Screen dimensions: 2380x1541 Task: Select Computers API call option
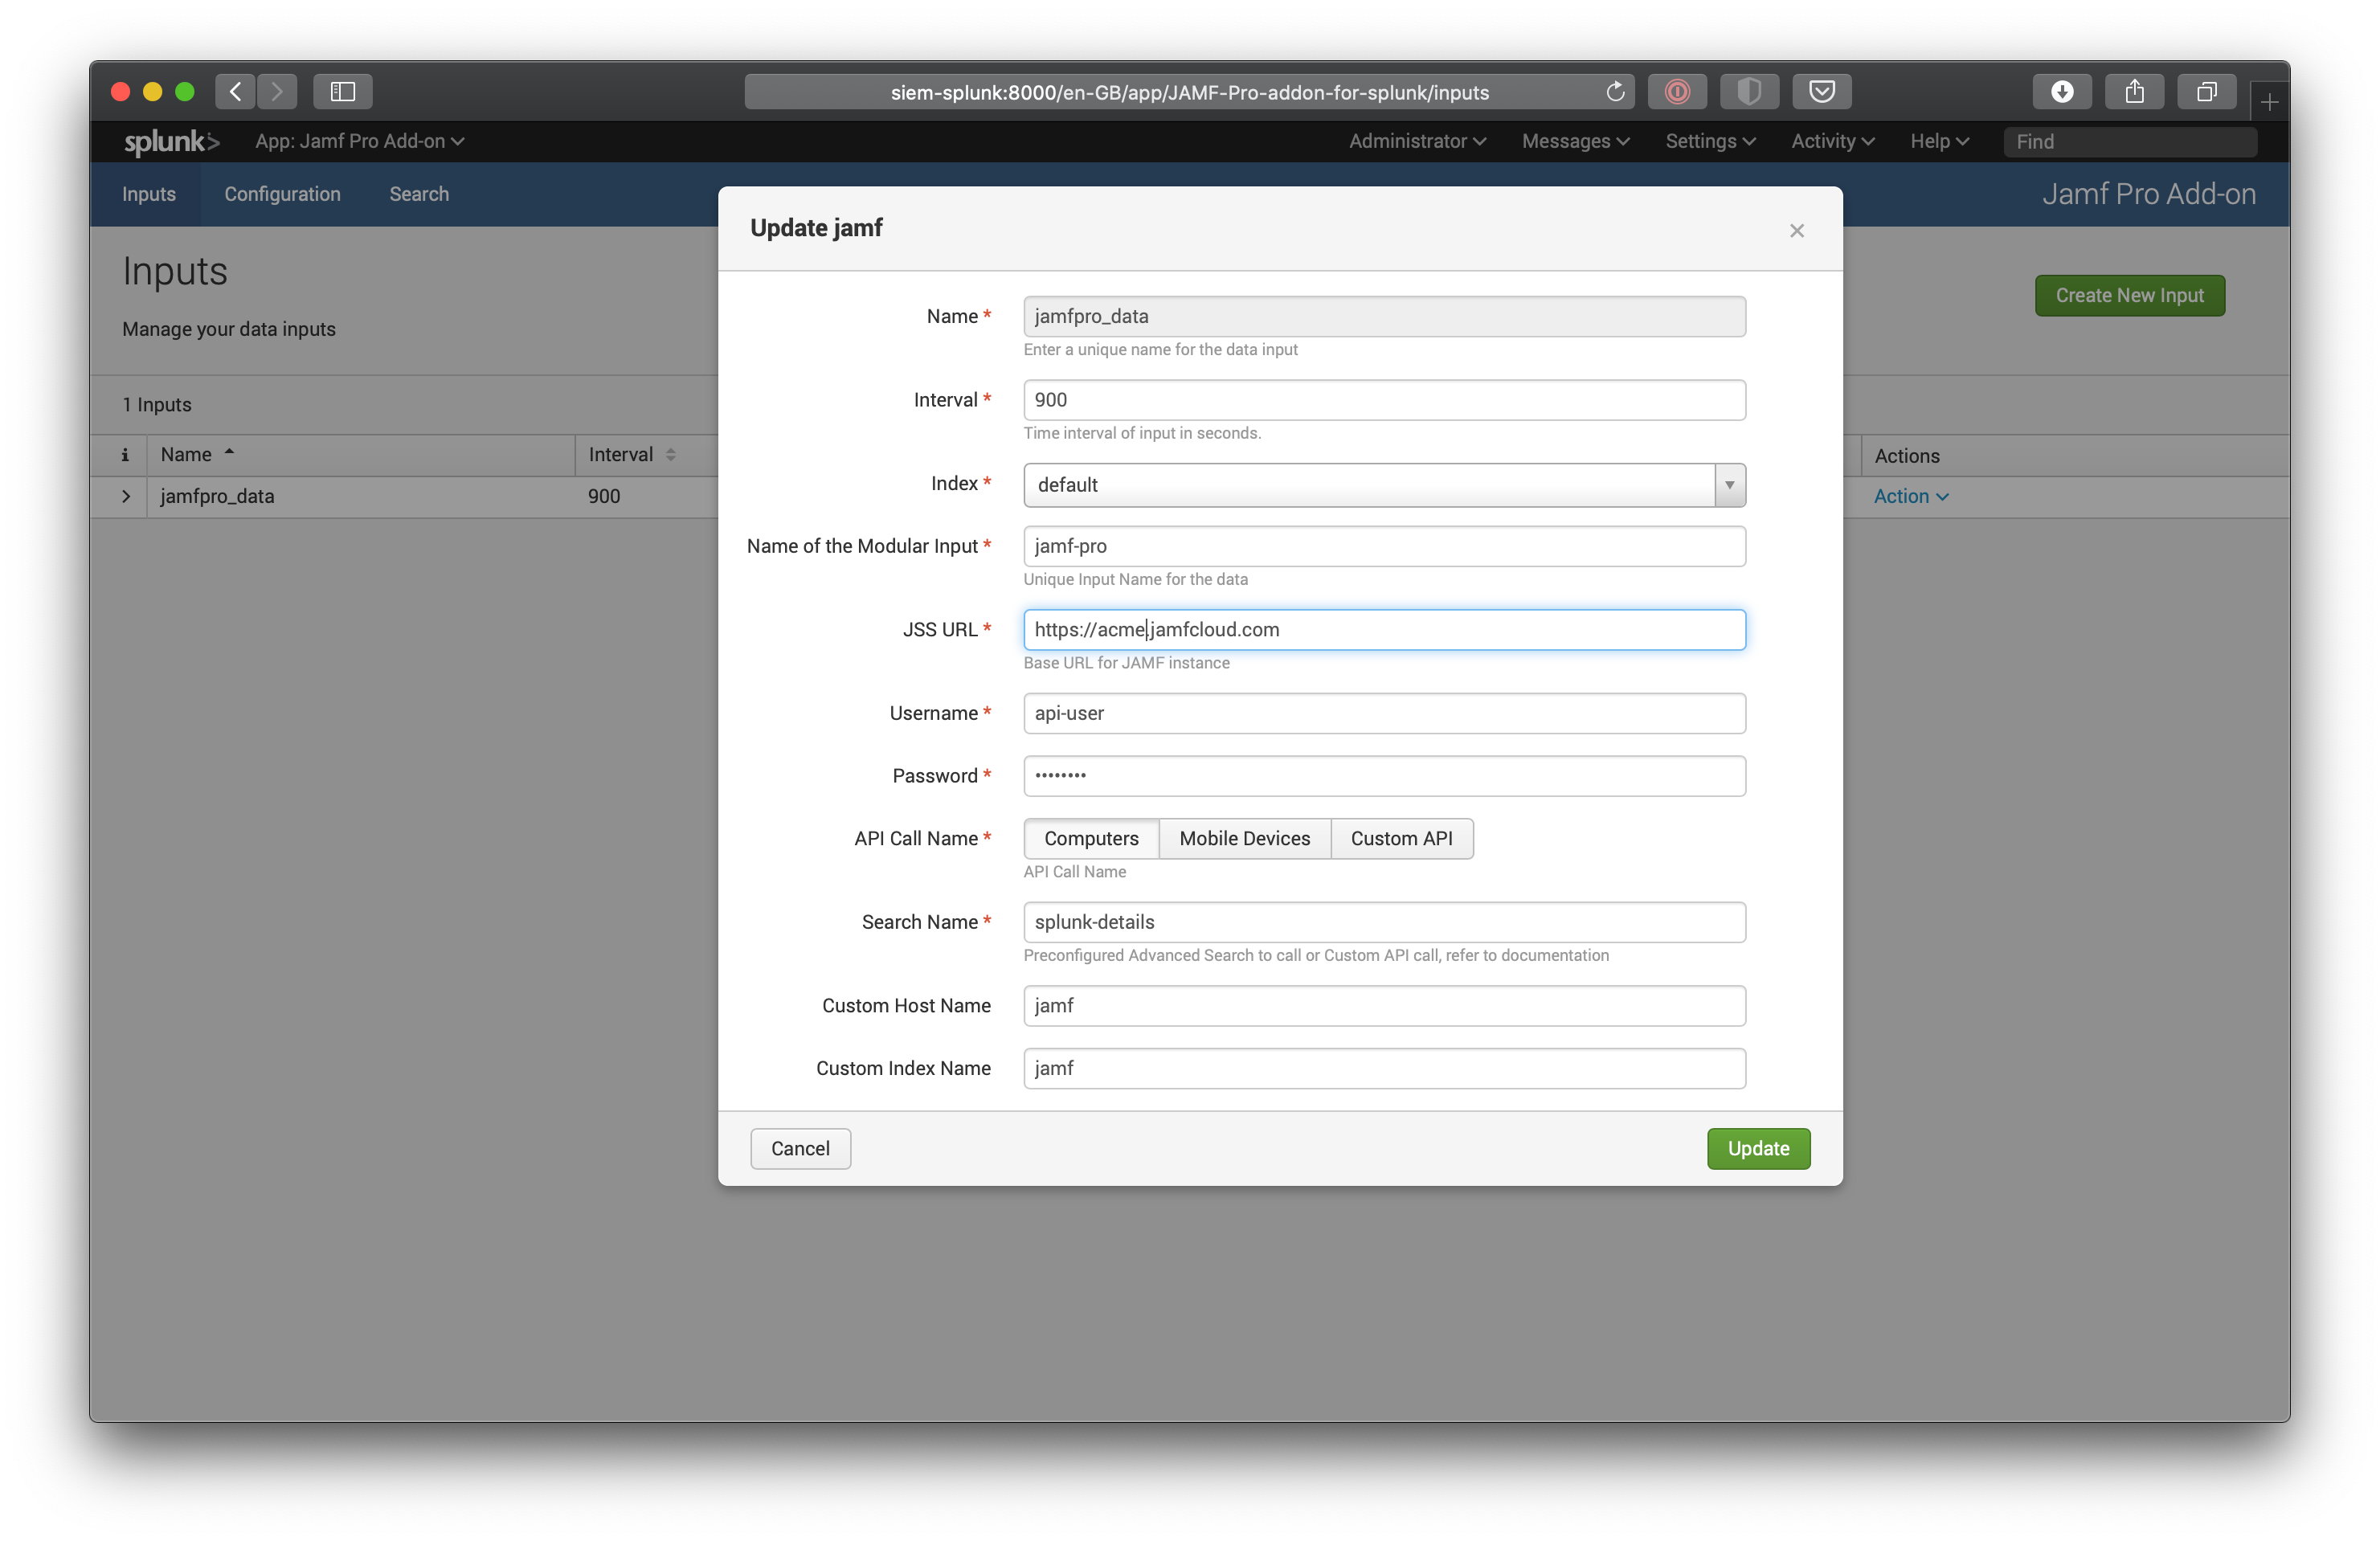(1090, 838)
